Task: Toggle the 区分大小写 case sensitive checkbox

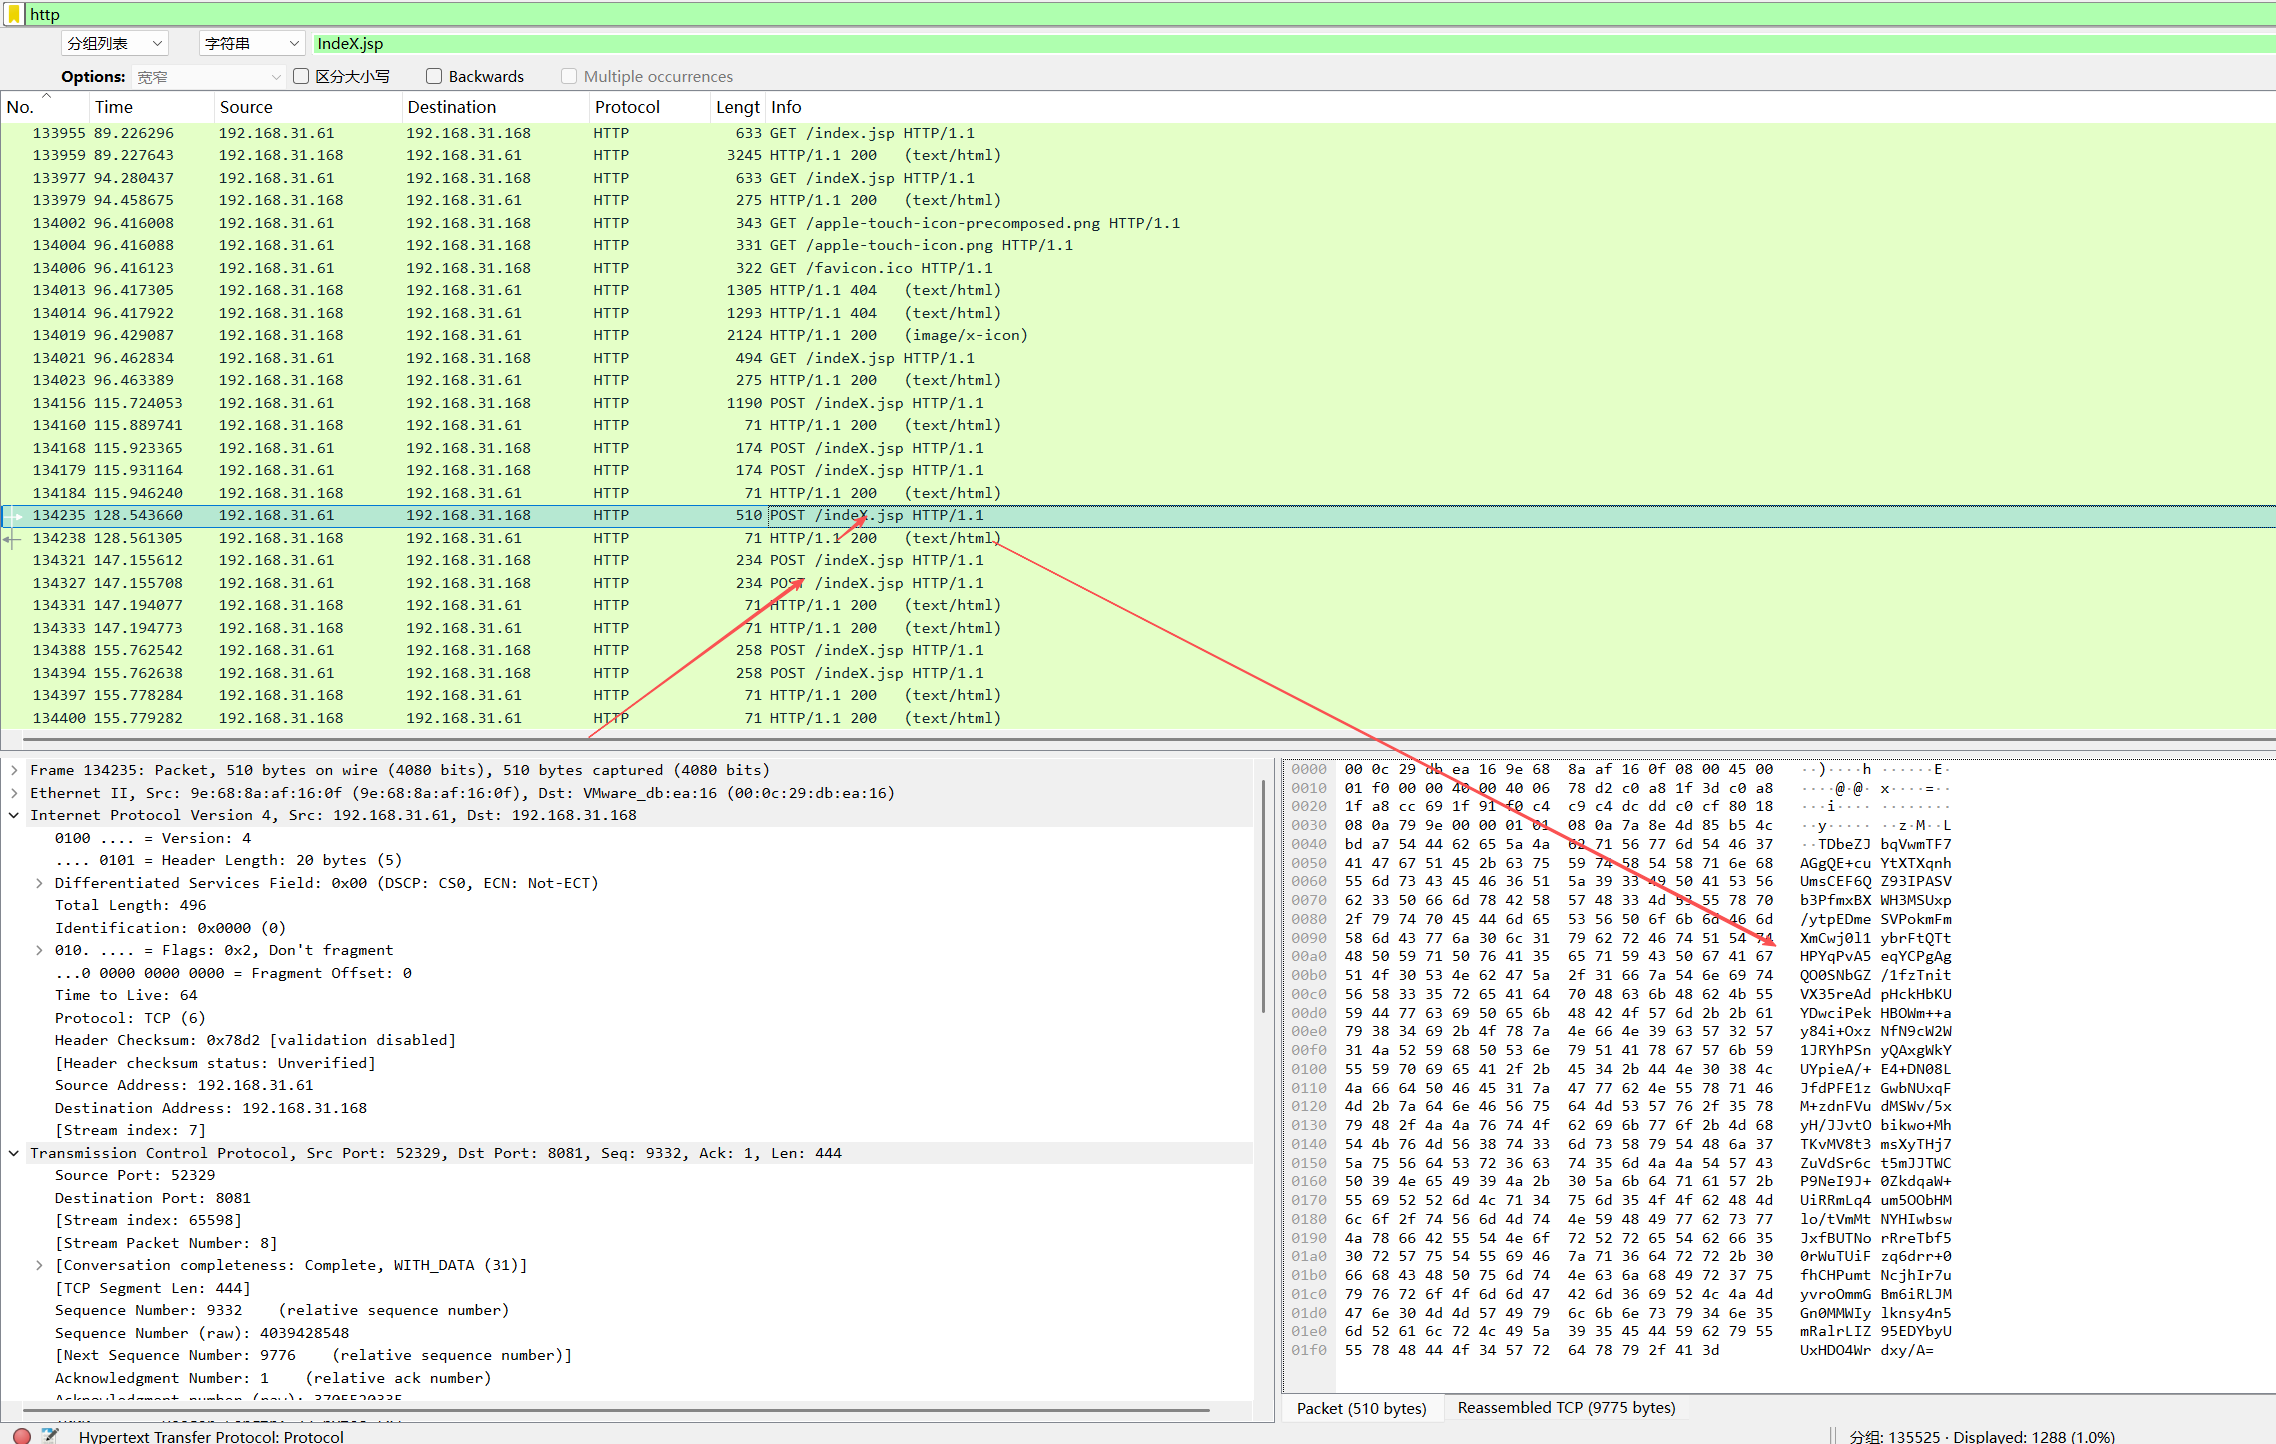Action: (301, 76)
